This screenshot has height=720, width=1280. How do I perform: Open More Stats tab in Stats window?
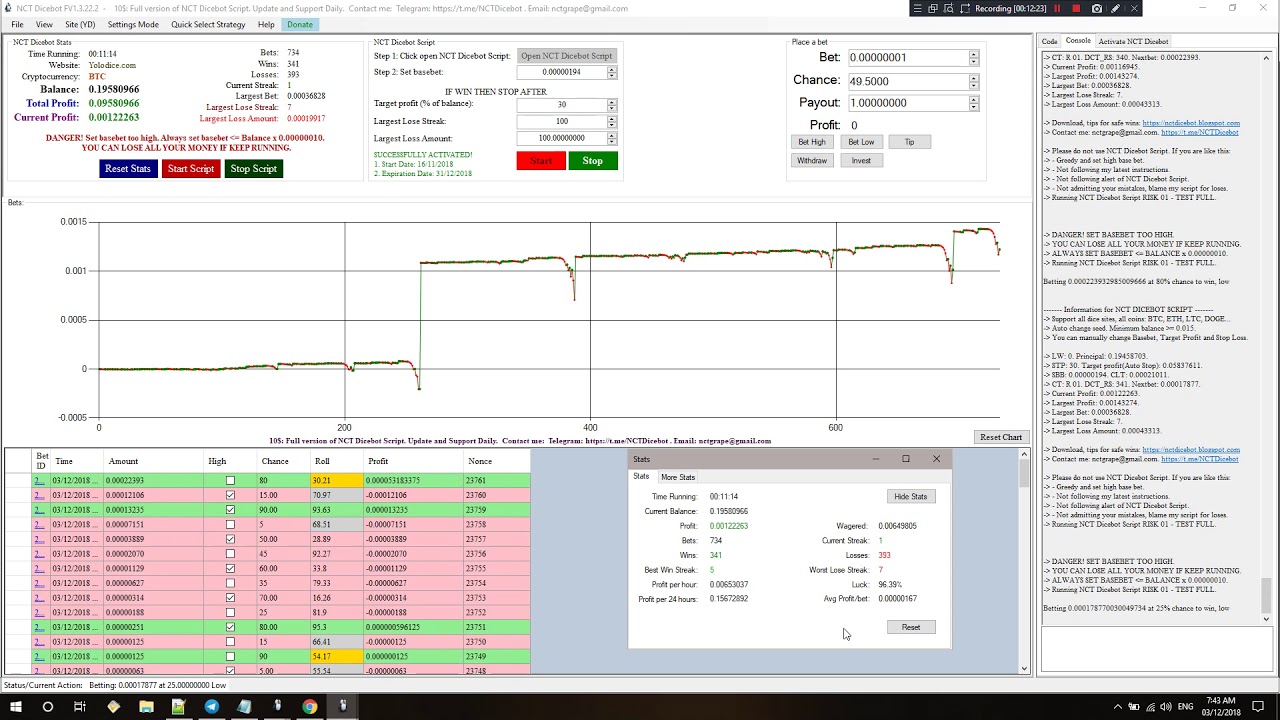678,477
